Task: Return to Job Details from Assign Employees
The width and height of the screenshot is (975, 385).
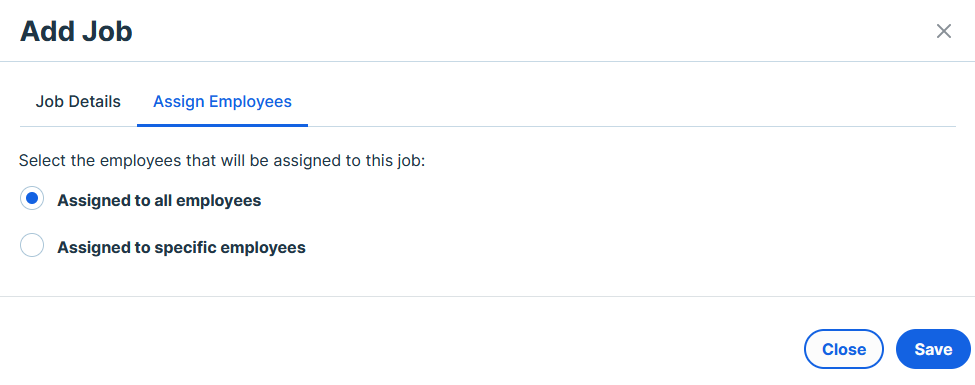Action: point(78,101)
